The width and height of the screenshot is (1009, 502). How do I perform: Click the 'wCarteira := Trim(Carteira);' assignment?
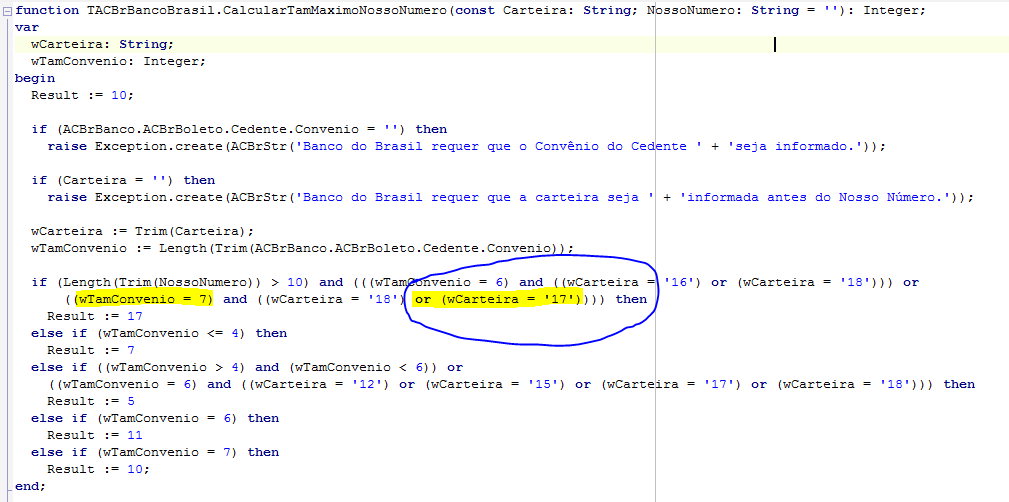pyautogui.click(x=143, y=231)
